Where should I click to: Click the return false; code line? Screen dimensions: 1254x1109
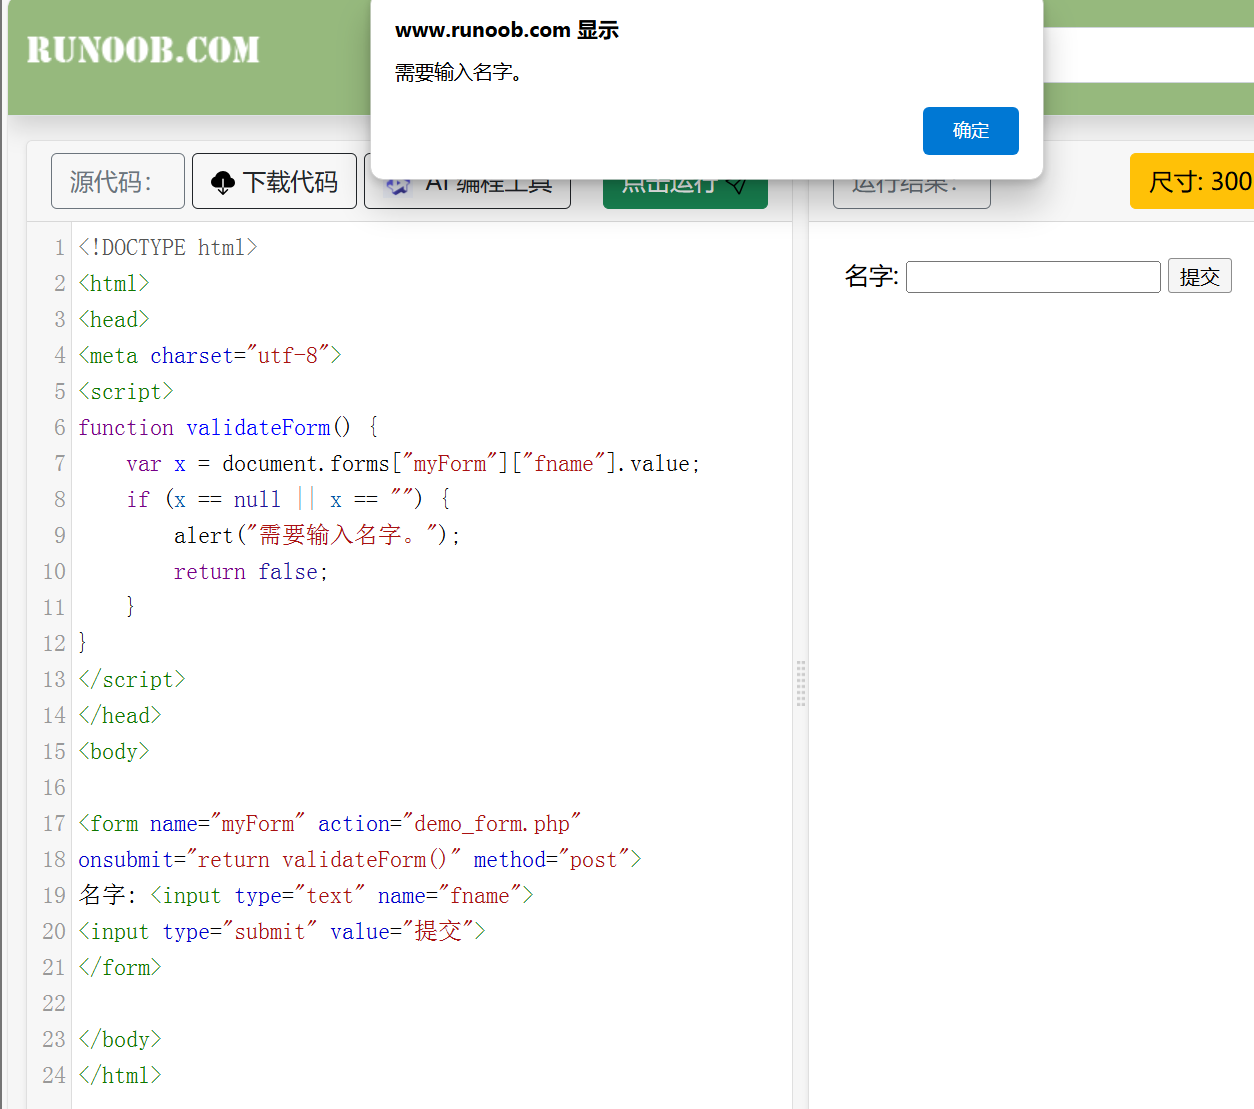click(251, 571)
